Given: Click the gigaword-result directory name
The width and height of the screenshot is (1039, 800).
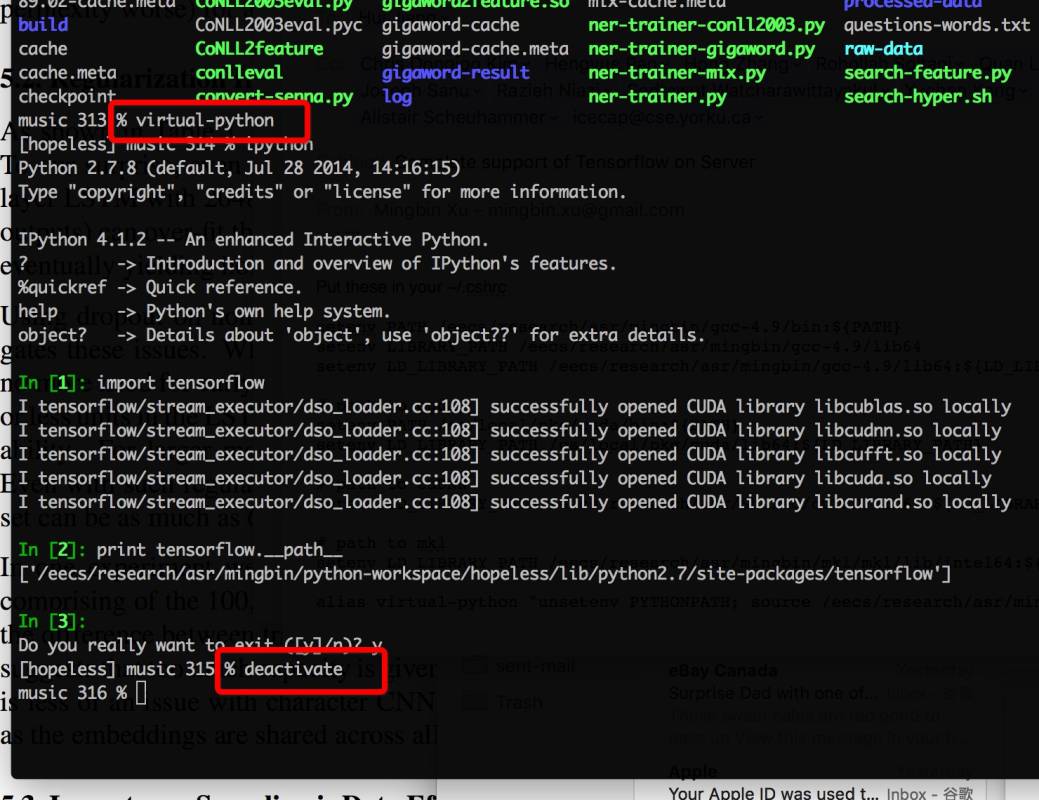Looking at the screenshot, I should 455,73.
